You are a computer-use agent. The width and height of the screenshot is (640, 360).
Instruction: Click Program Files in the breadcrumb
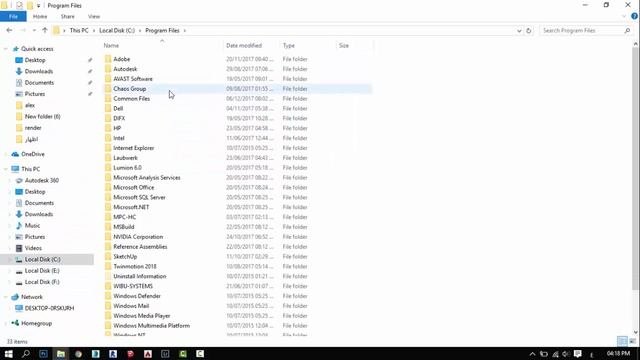pyautogui.click(x=162, y=31)
